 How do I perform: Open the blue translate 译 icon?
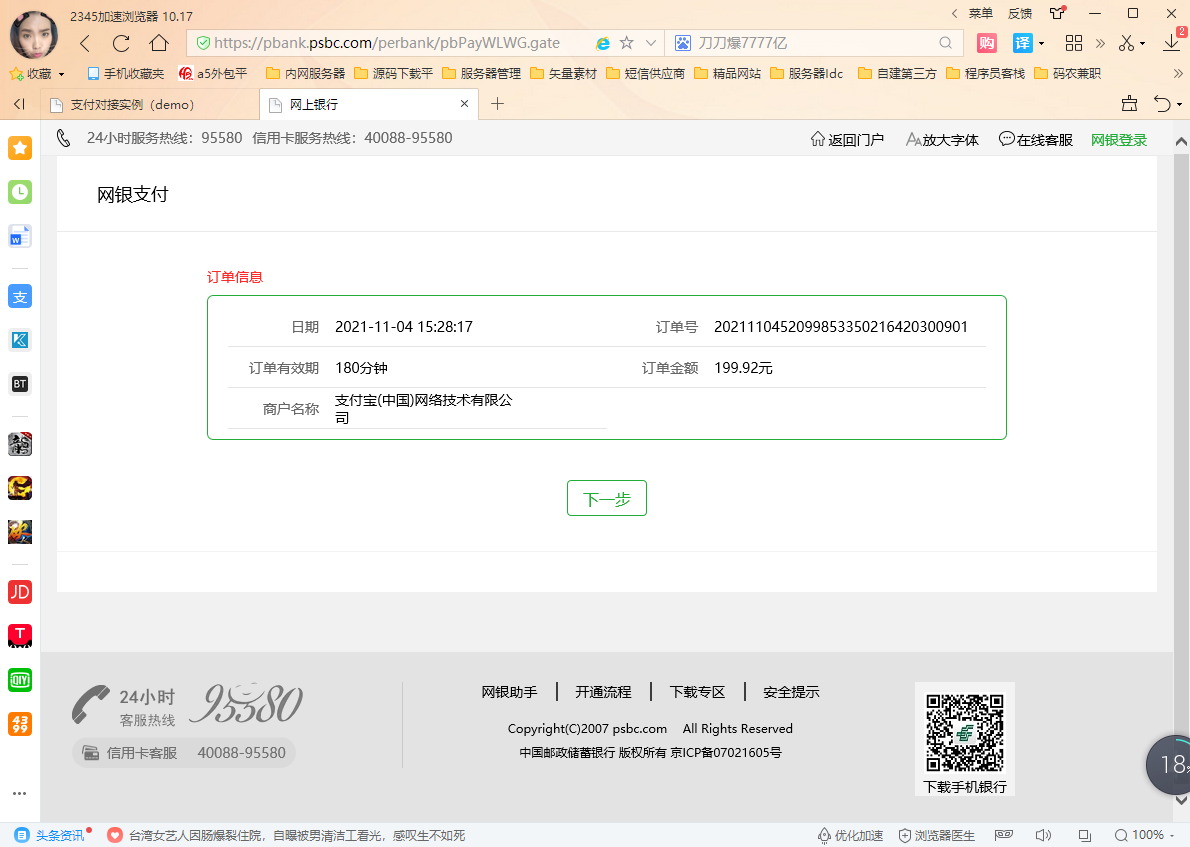point(1023,43)
